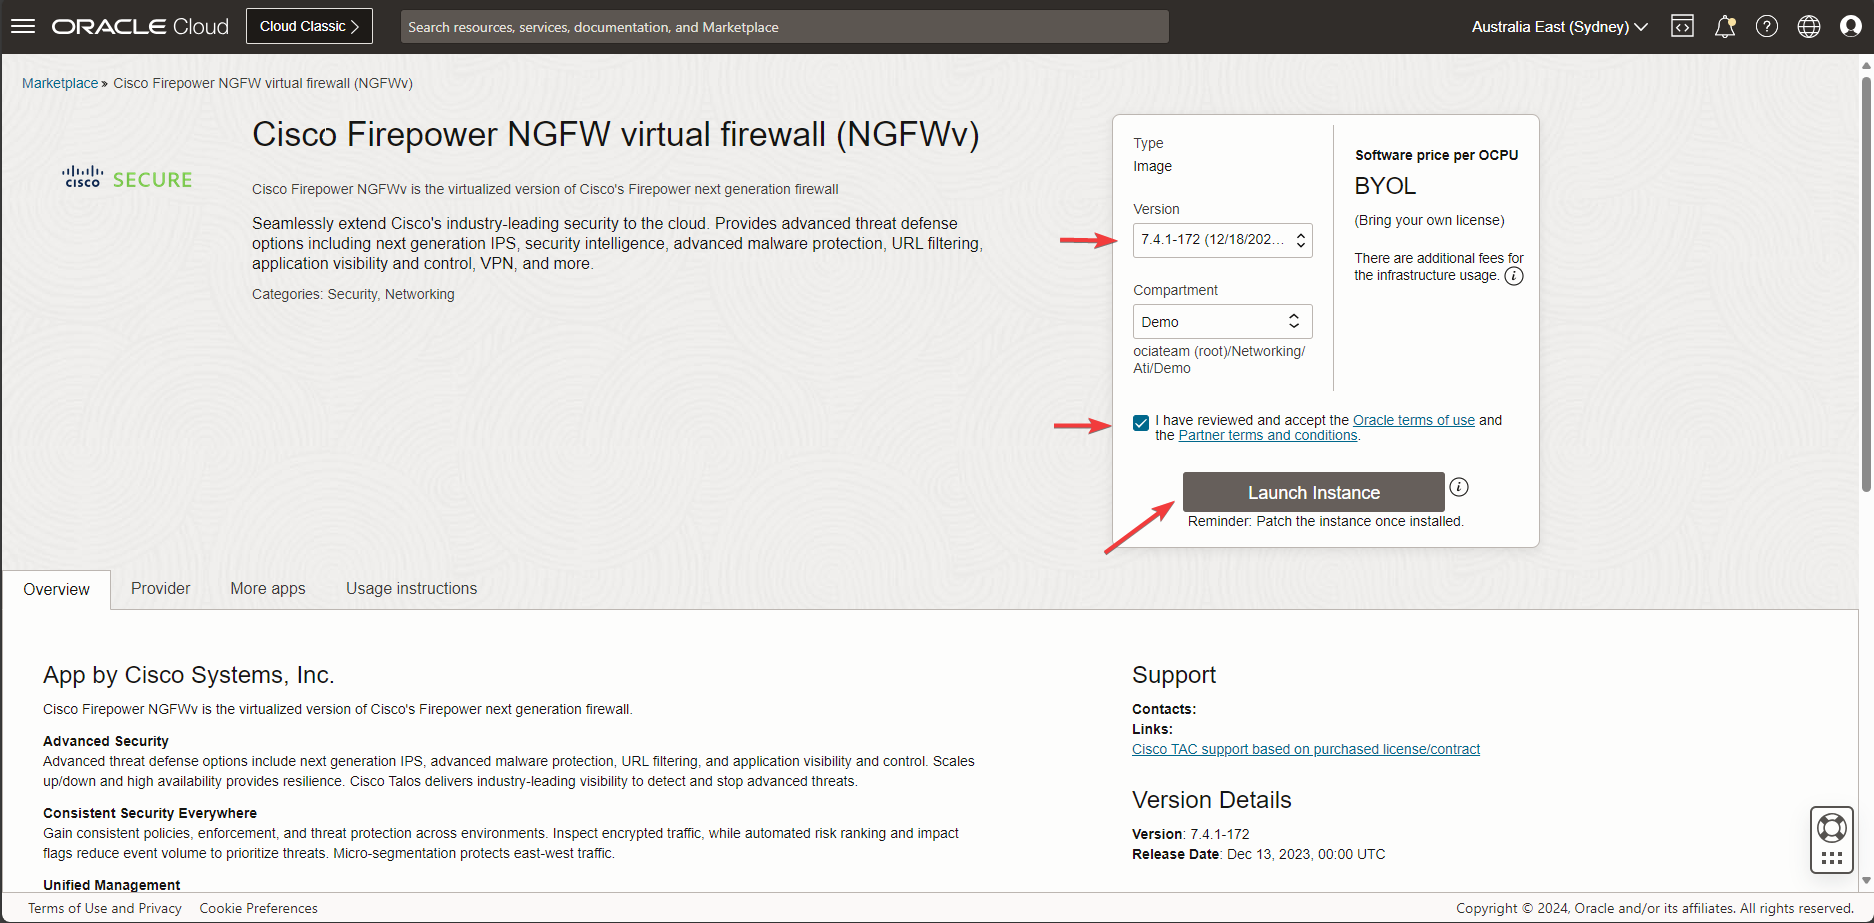Click the Oracle Cloud logo
Image resolution: width=1874 pixels, height=923 pixels.
coord(140,27)
